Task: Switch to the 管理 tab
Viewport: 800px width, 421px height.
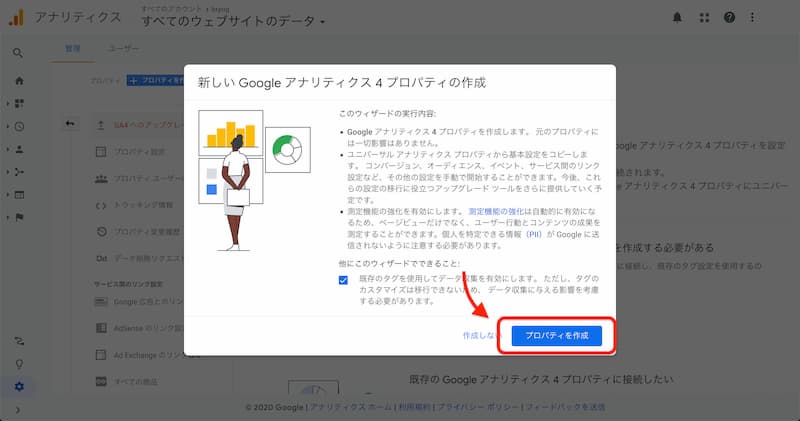Action: 72,48
